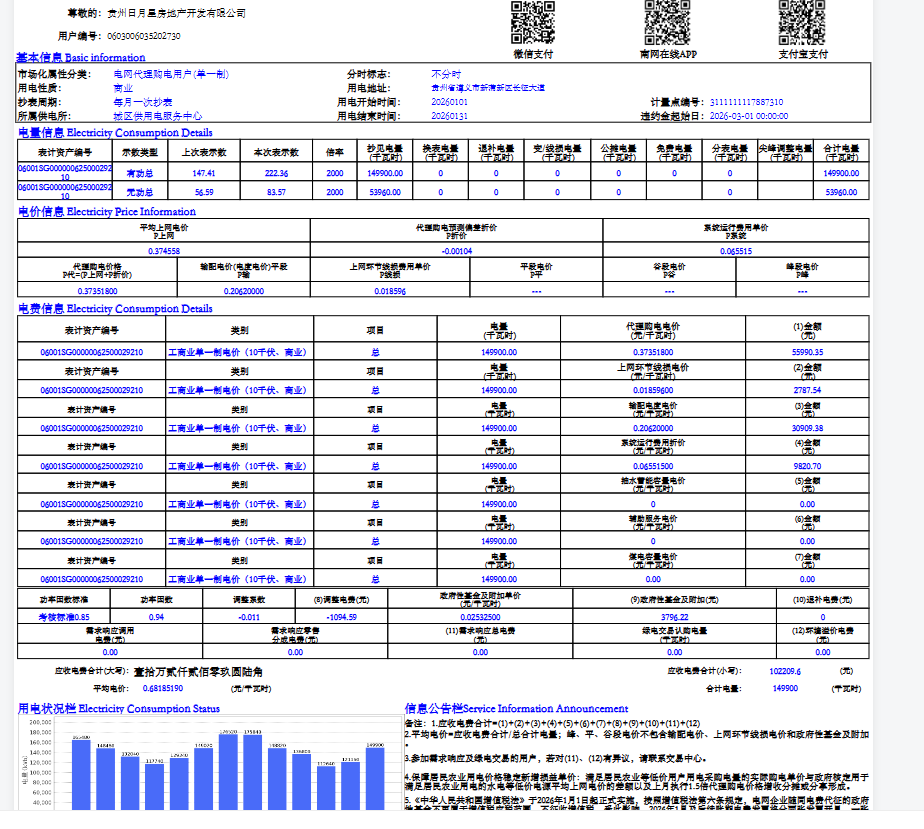Click the Alipay 支付宝支付 QR code

pos(802,22)
